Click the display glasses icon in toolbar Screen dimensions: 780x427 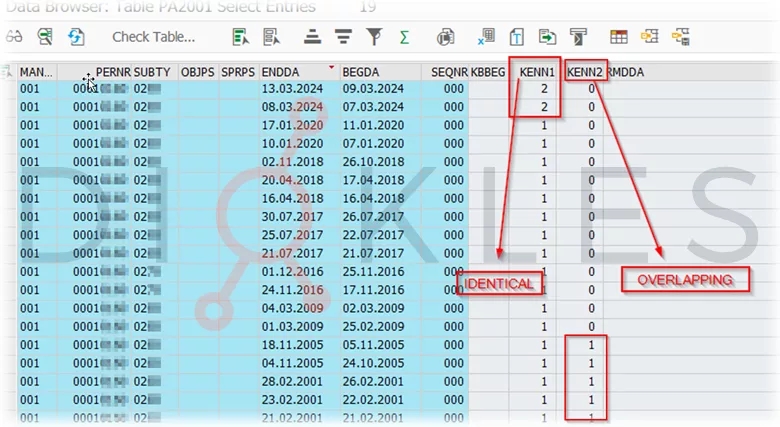(14, 37)
